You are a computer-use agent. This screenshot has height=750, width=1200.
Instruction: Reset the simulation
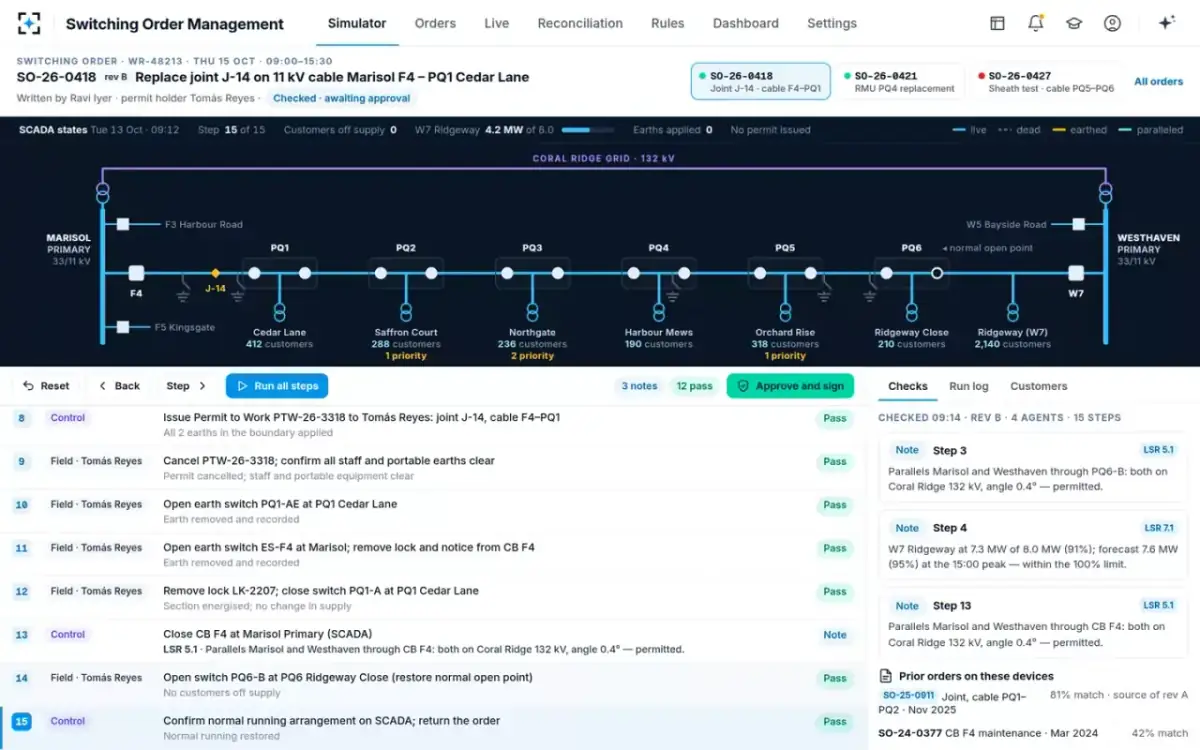click(x=46, y=386)
